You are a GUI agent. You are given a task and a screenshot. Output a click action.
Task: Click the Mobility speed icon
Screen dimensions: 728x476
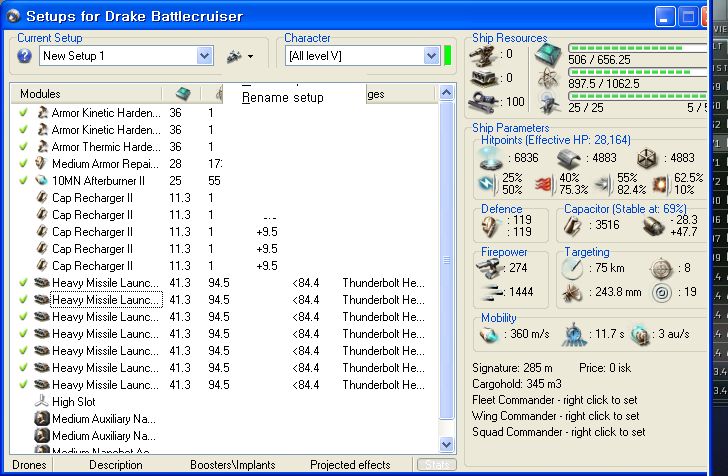click(489, 335)
